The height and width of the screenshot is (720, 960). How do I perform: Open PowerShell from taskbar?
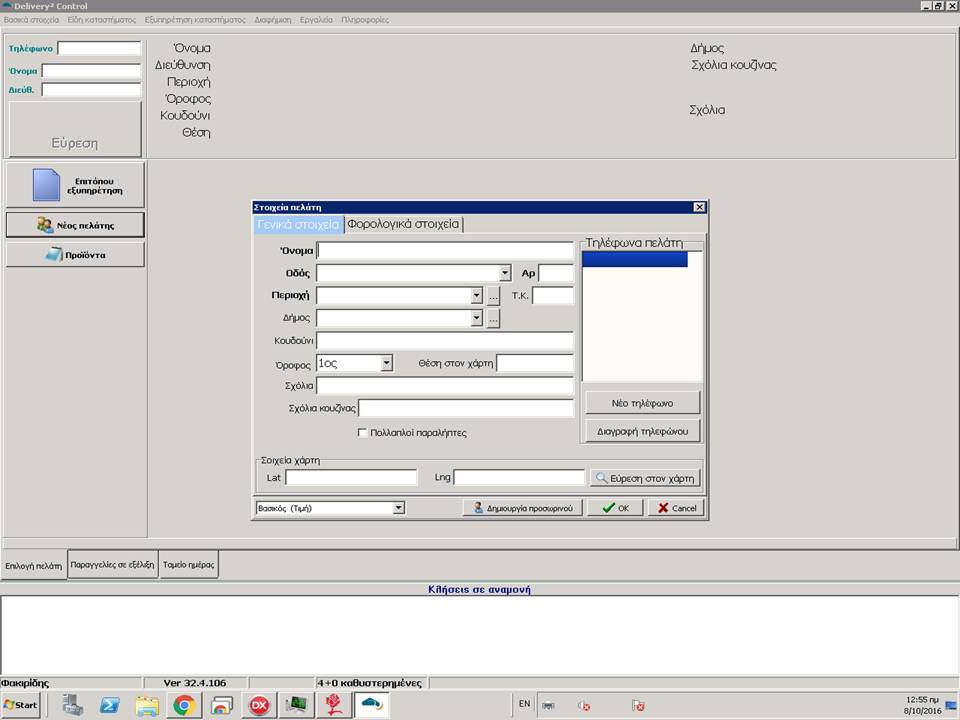(x=110, y=705)
